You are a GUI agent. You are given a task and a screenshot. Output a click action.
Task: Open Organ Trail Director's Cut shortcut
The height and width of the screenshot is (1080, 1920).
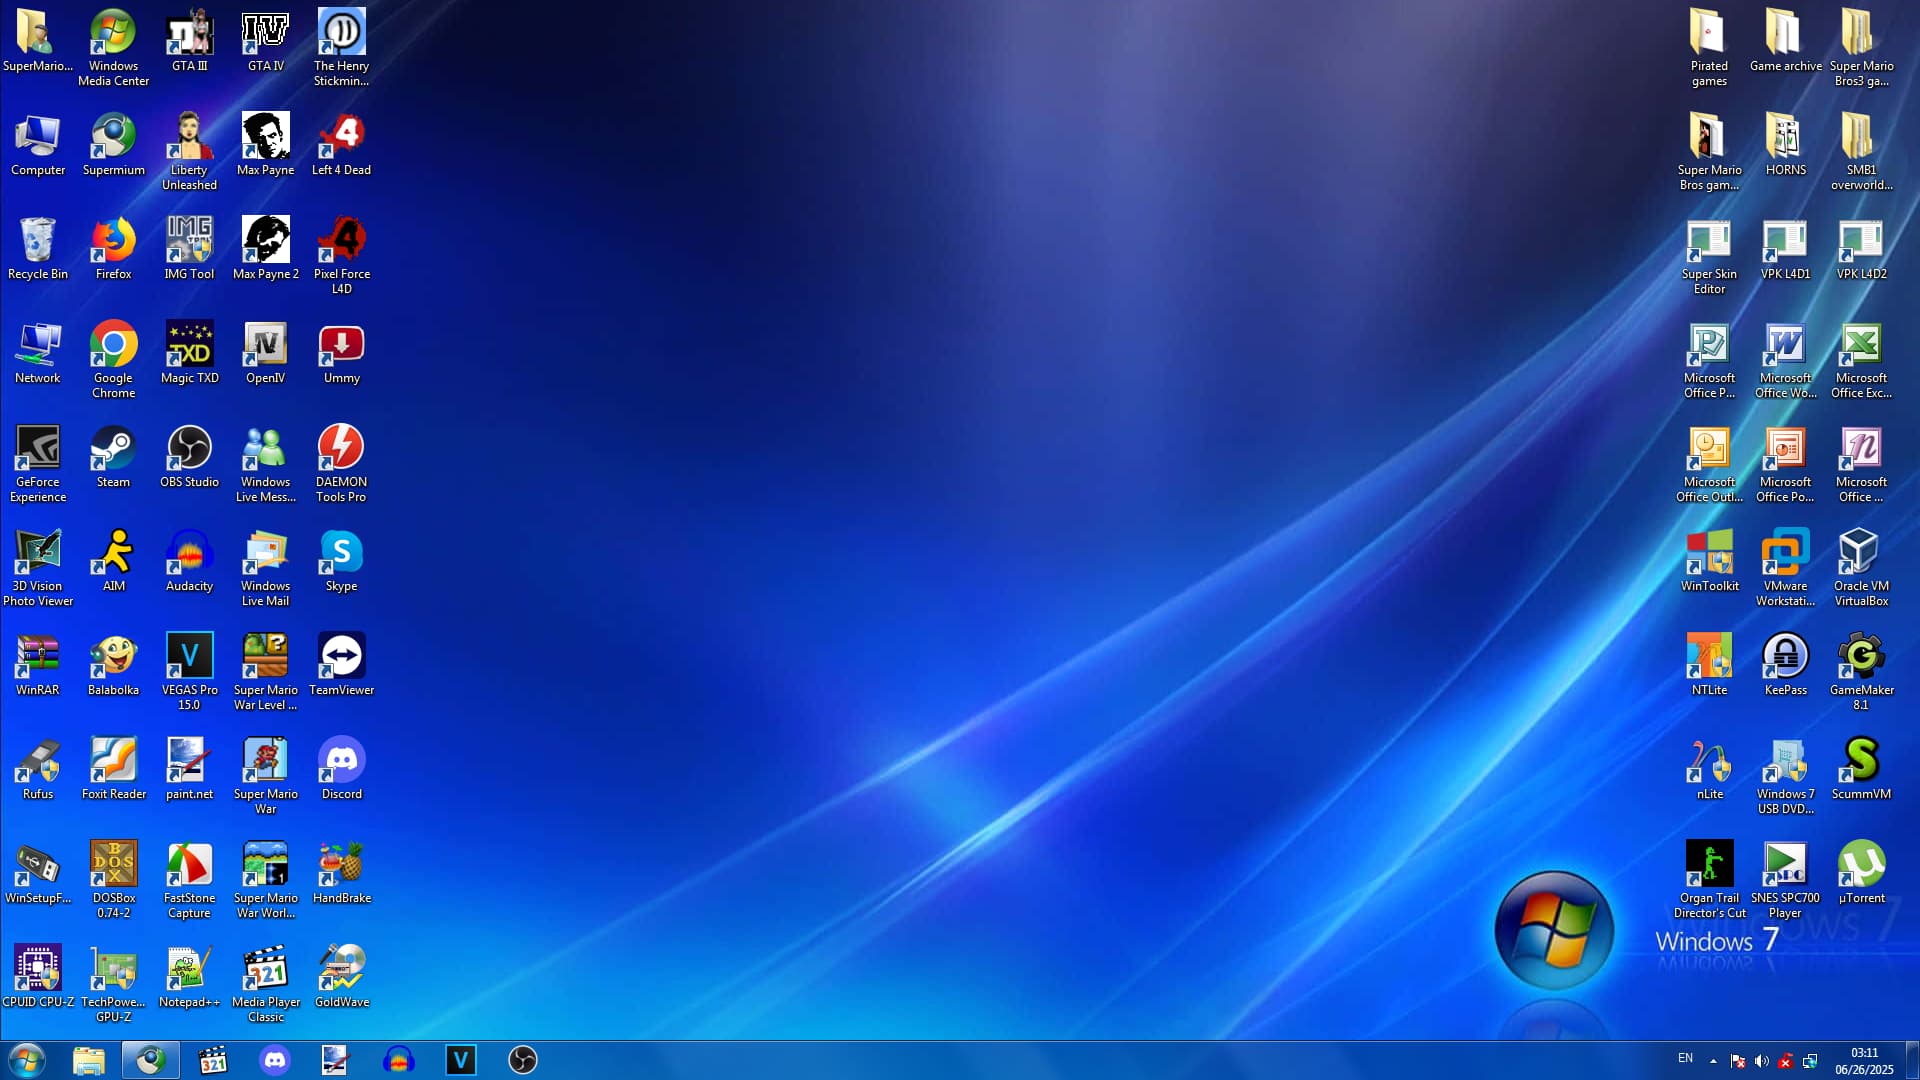pyautogui.click(x=1709, y=880)
